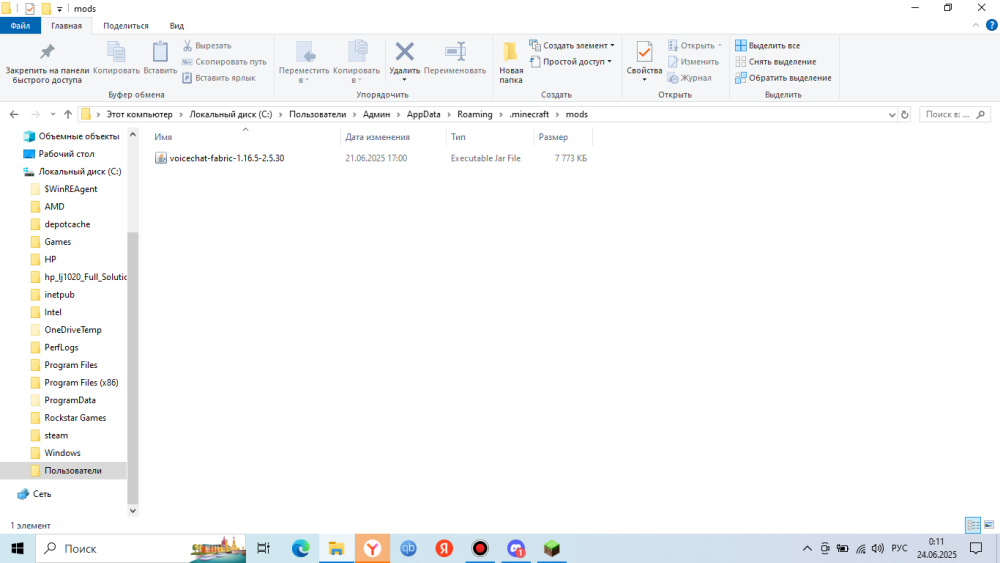The height and width of the screenshot is (563, 1000).
Task: Switch РУС input language indicator
Action: pyautogui.click(x=899, y=548)
